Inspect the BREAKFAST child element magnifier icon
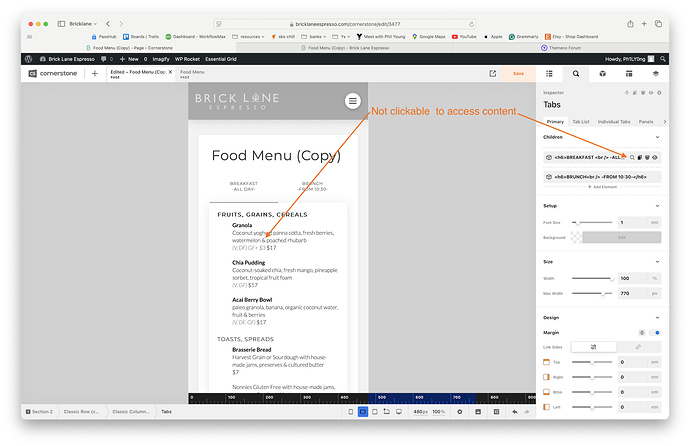 (x=632, y=157)
